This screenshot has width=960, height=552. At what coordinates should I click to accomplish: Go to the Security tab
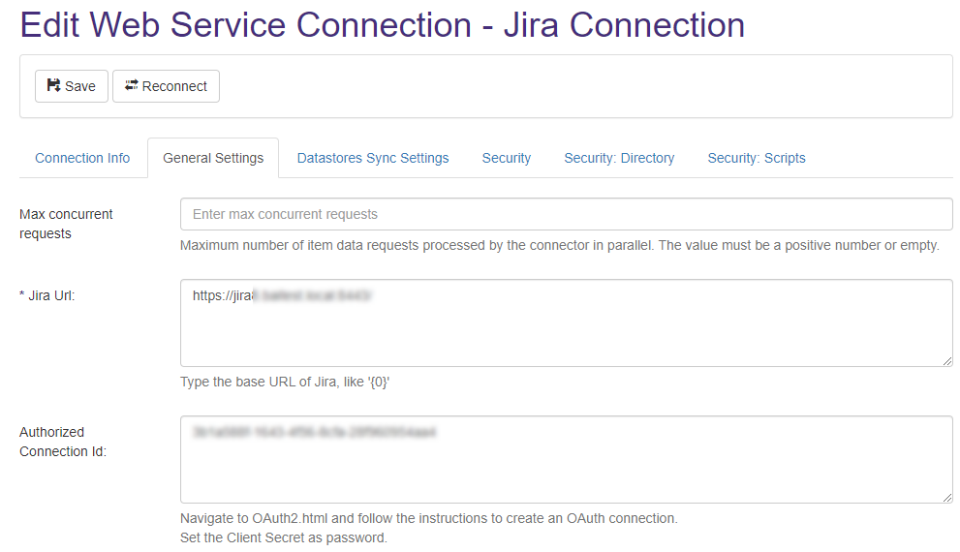tap(506, 158)
